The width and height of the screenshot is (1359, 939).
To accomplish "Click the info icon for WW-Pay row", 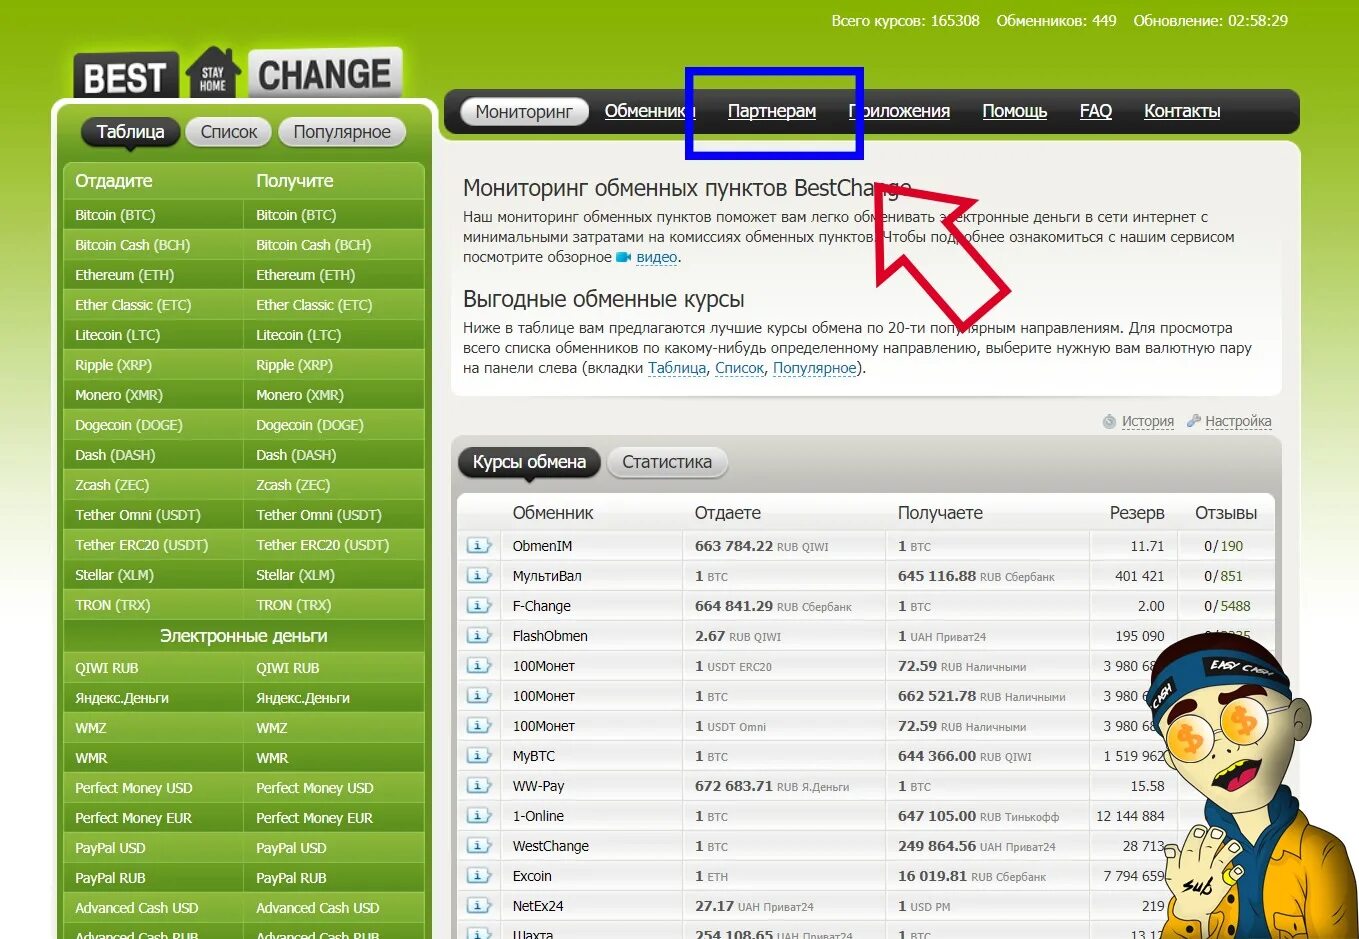I will tap(479, 785).
